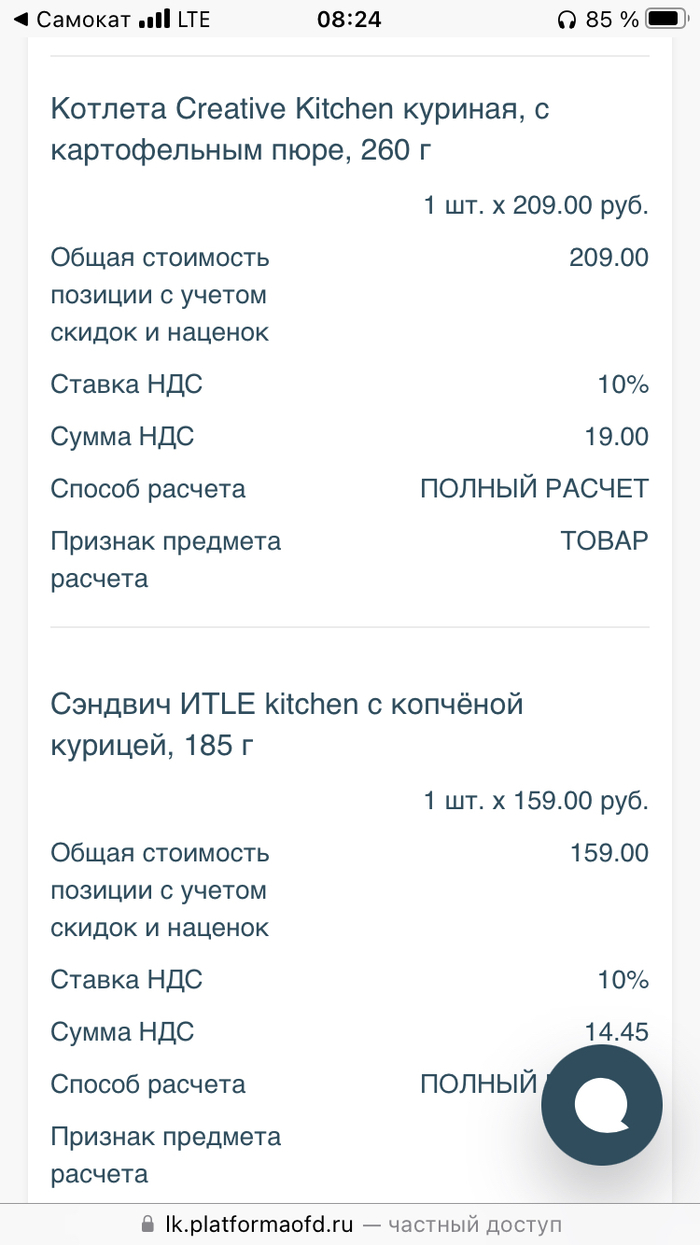Tap the 1 шт. x 209.00 руб. line

pos(535,206)
